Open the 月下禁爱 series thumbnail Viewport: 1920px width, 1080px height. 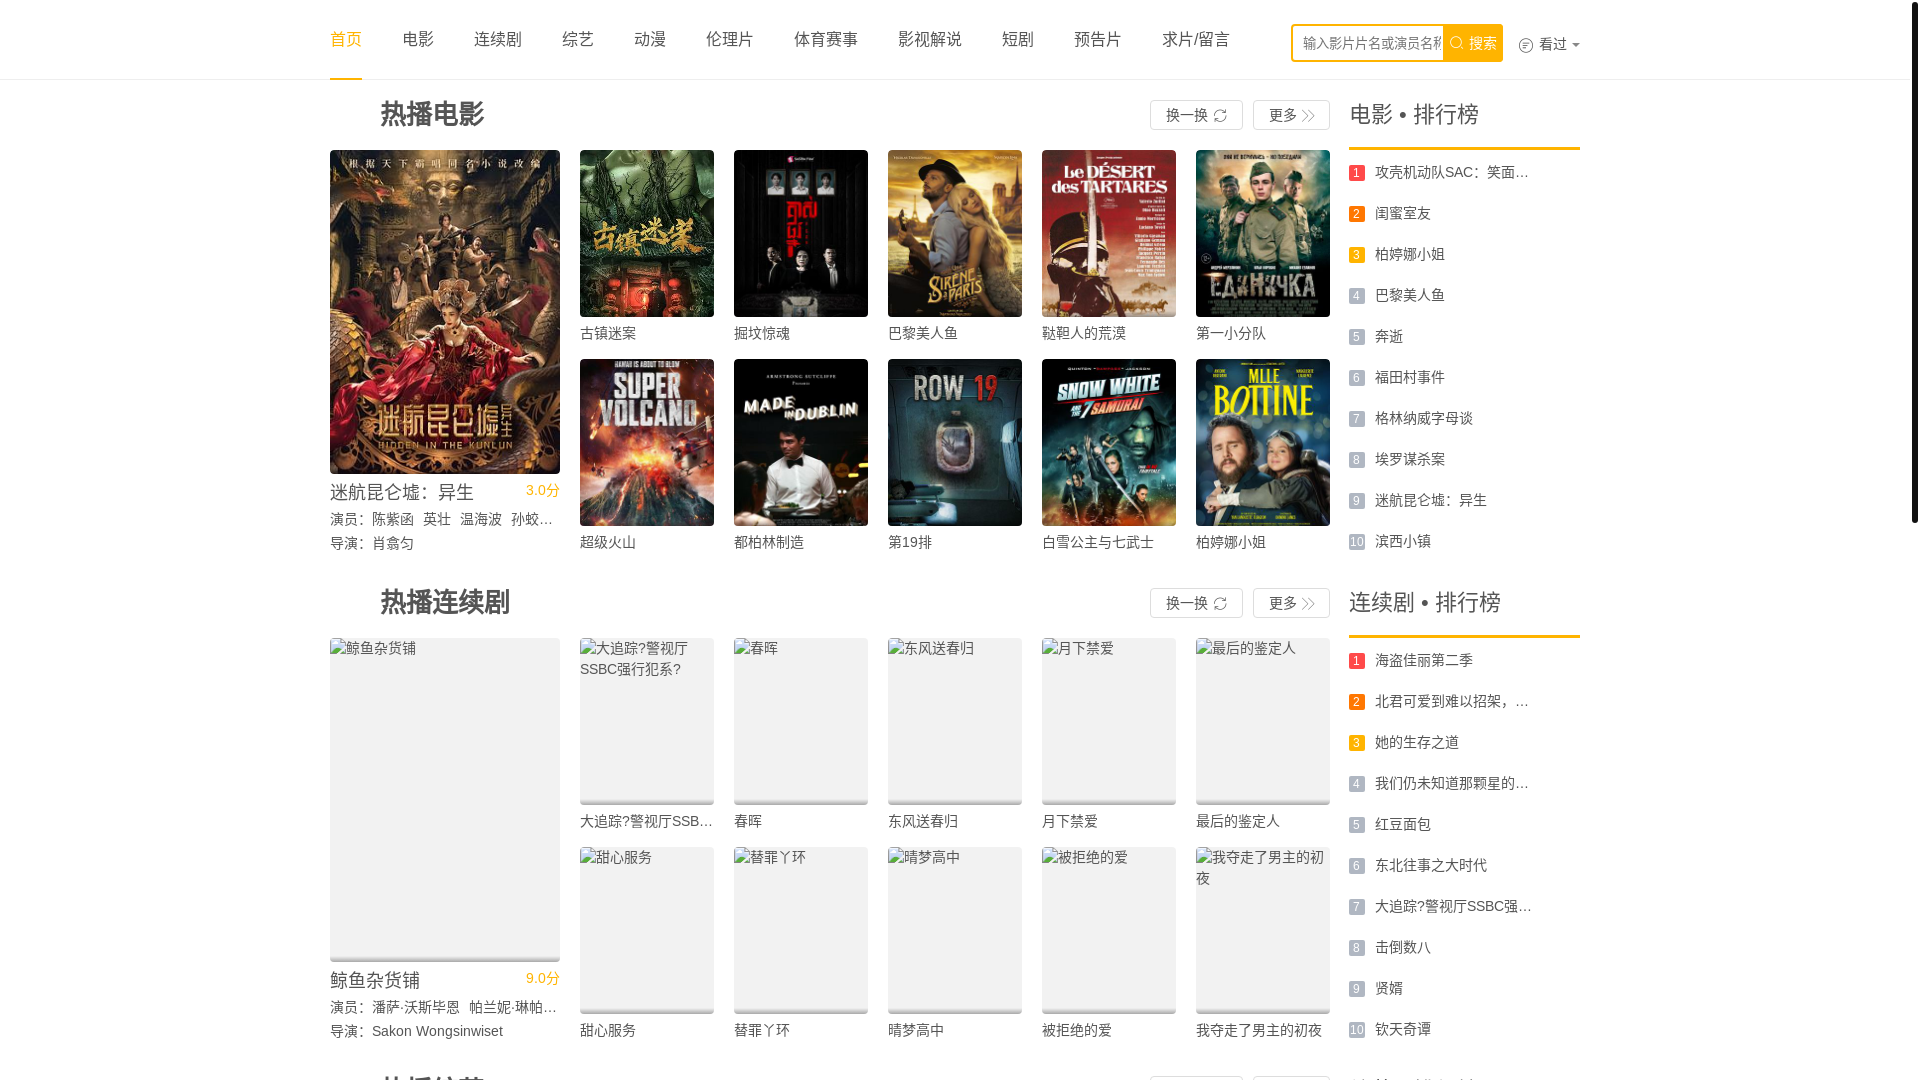1109,721
